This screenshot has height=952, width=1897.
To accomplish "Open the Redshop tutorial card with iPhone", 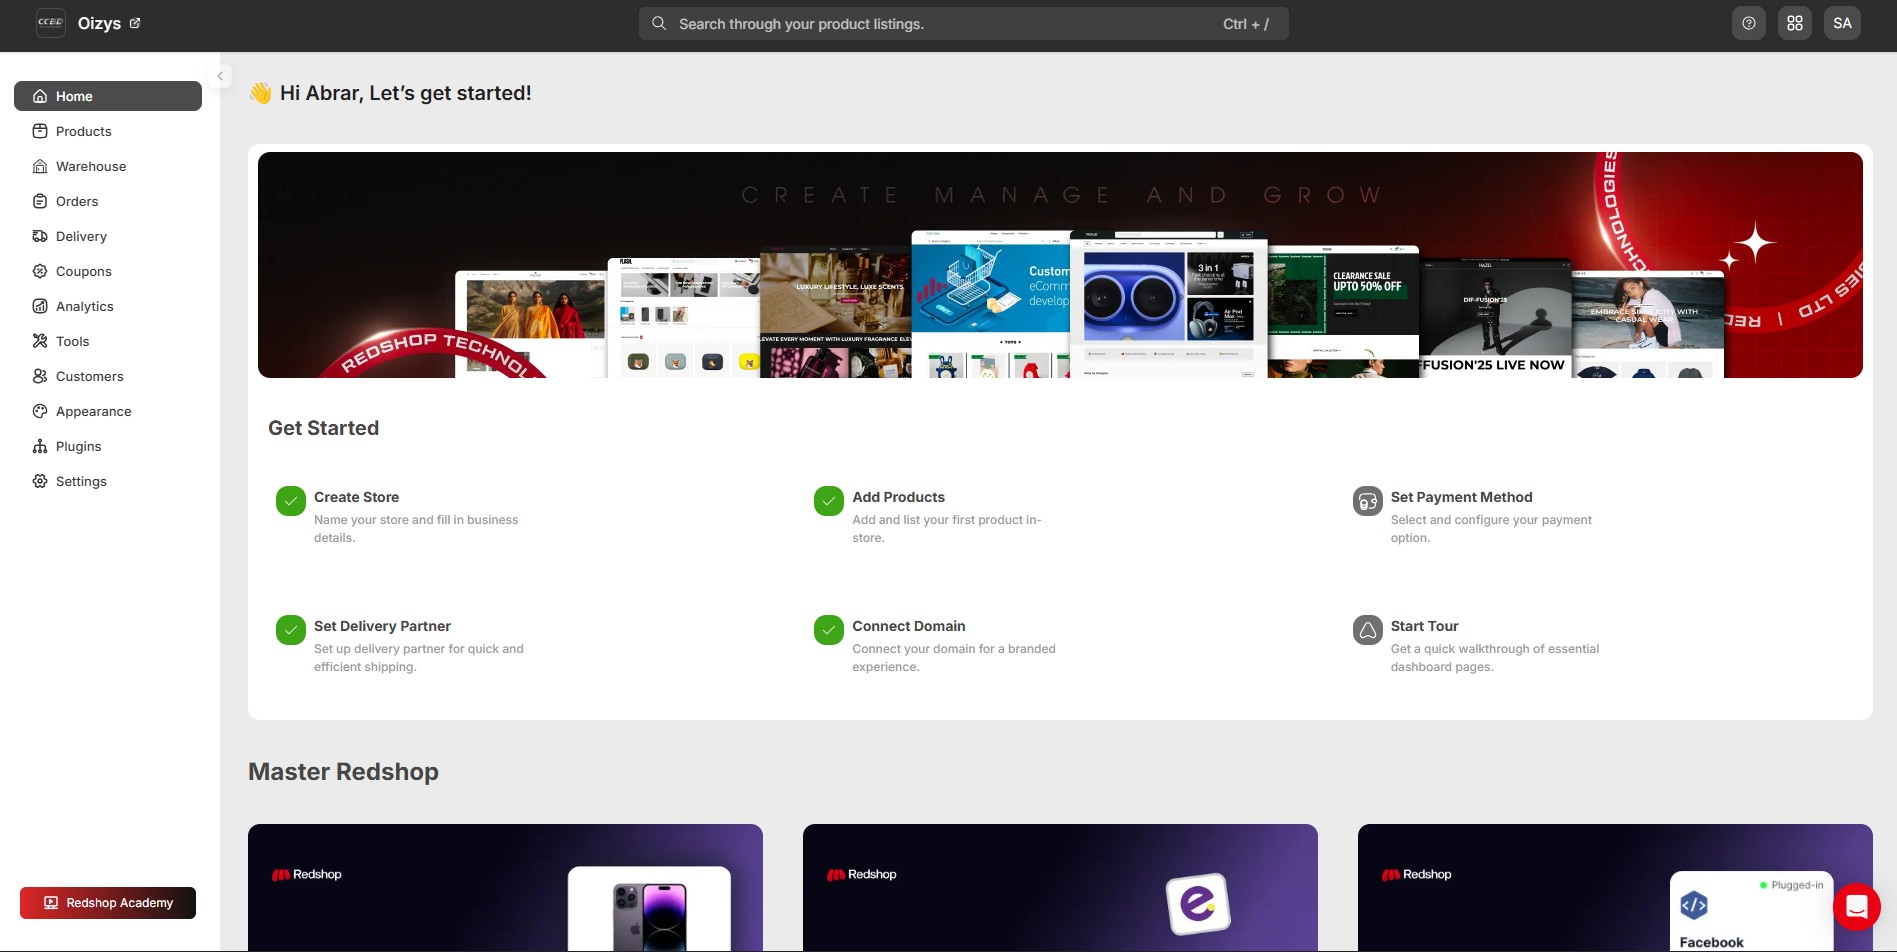I will pos(505,888).
